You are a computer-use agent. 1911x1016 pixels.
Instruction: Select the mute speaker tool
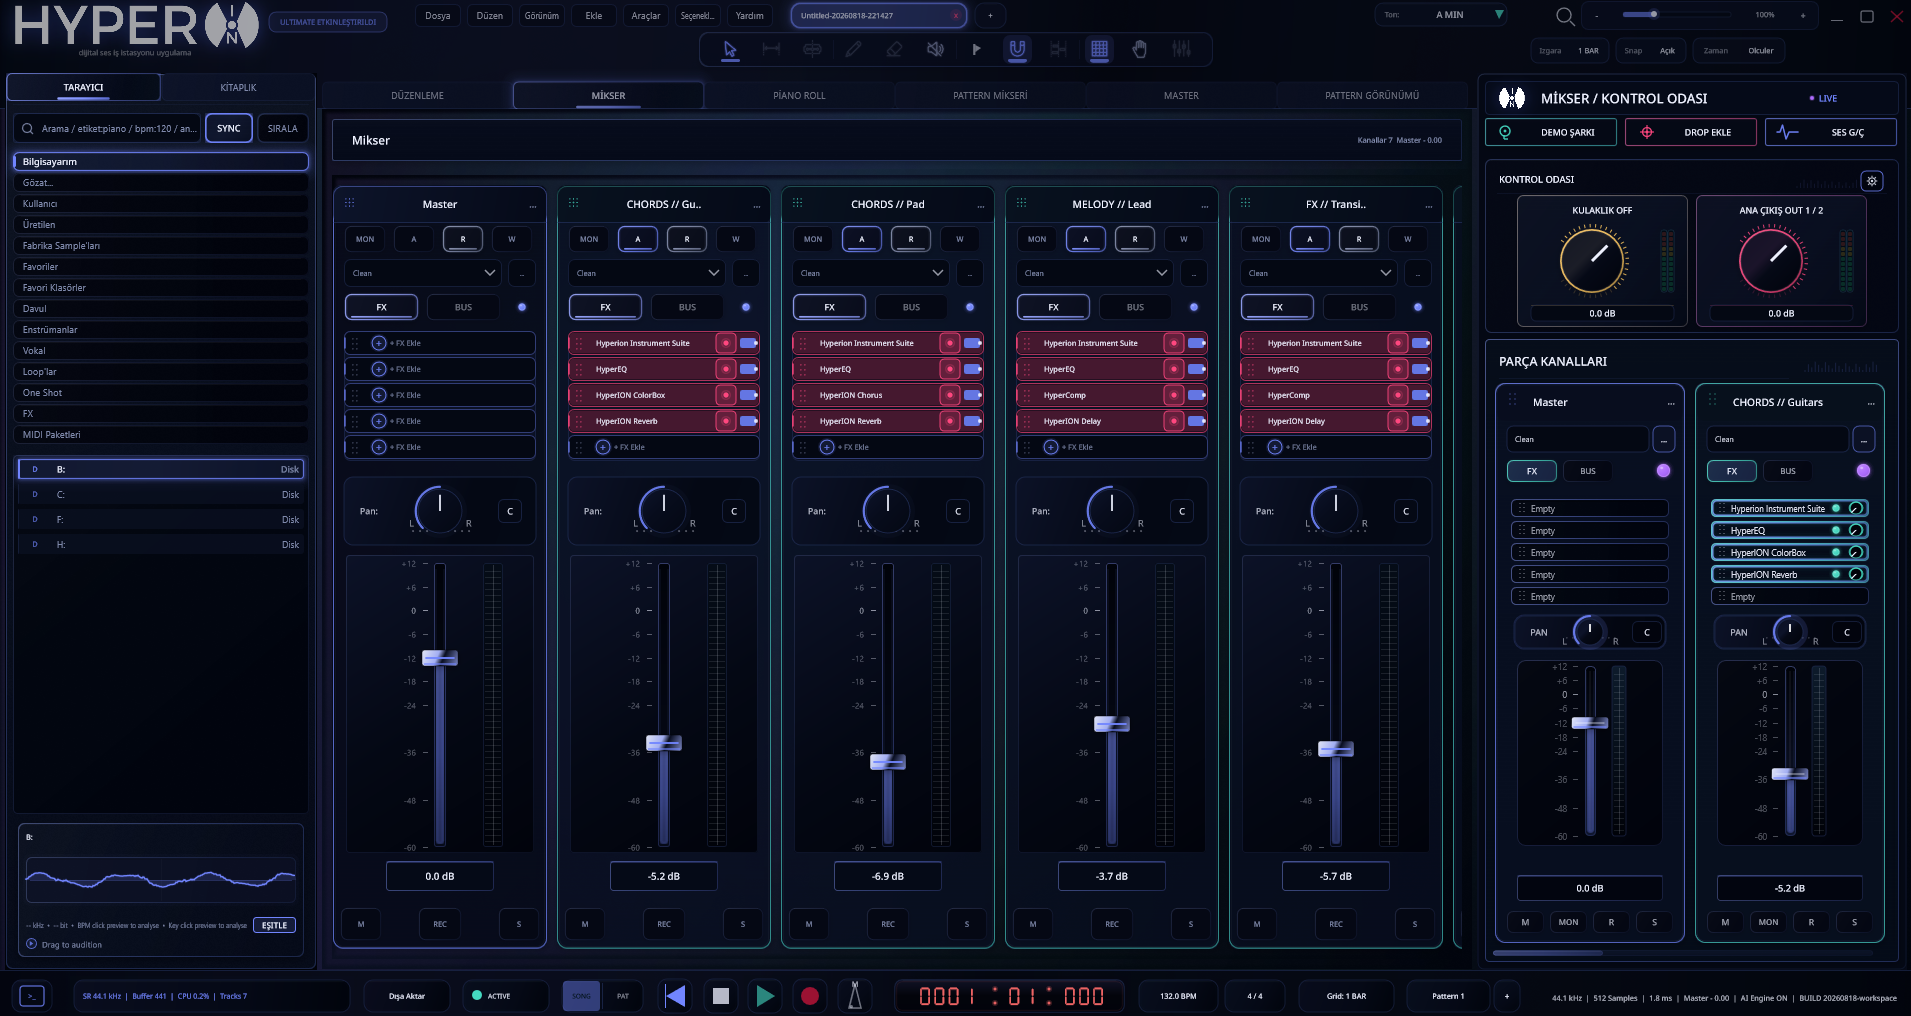point(935,49)
